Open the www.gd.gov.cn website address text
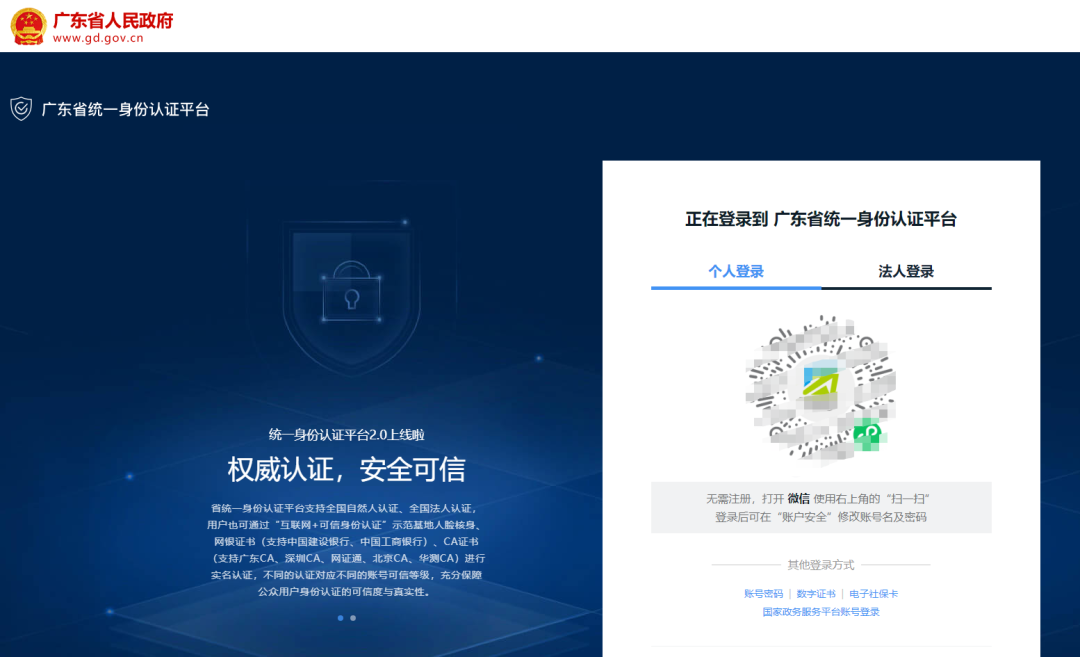 tap(98, 39)
